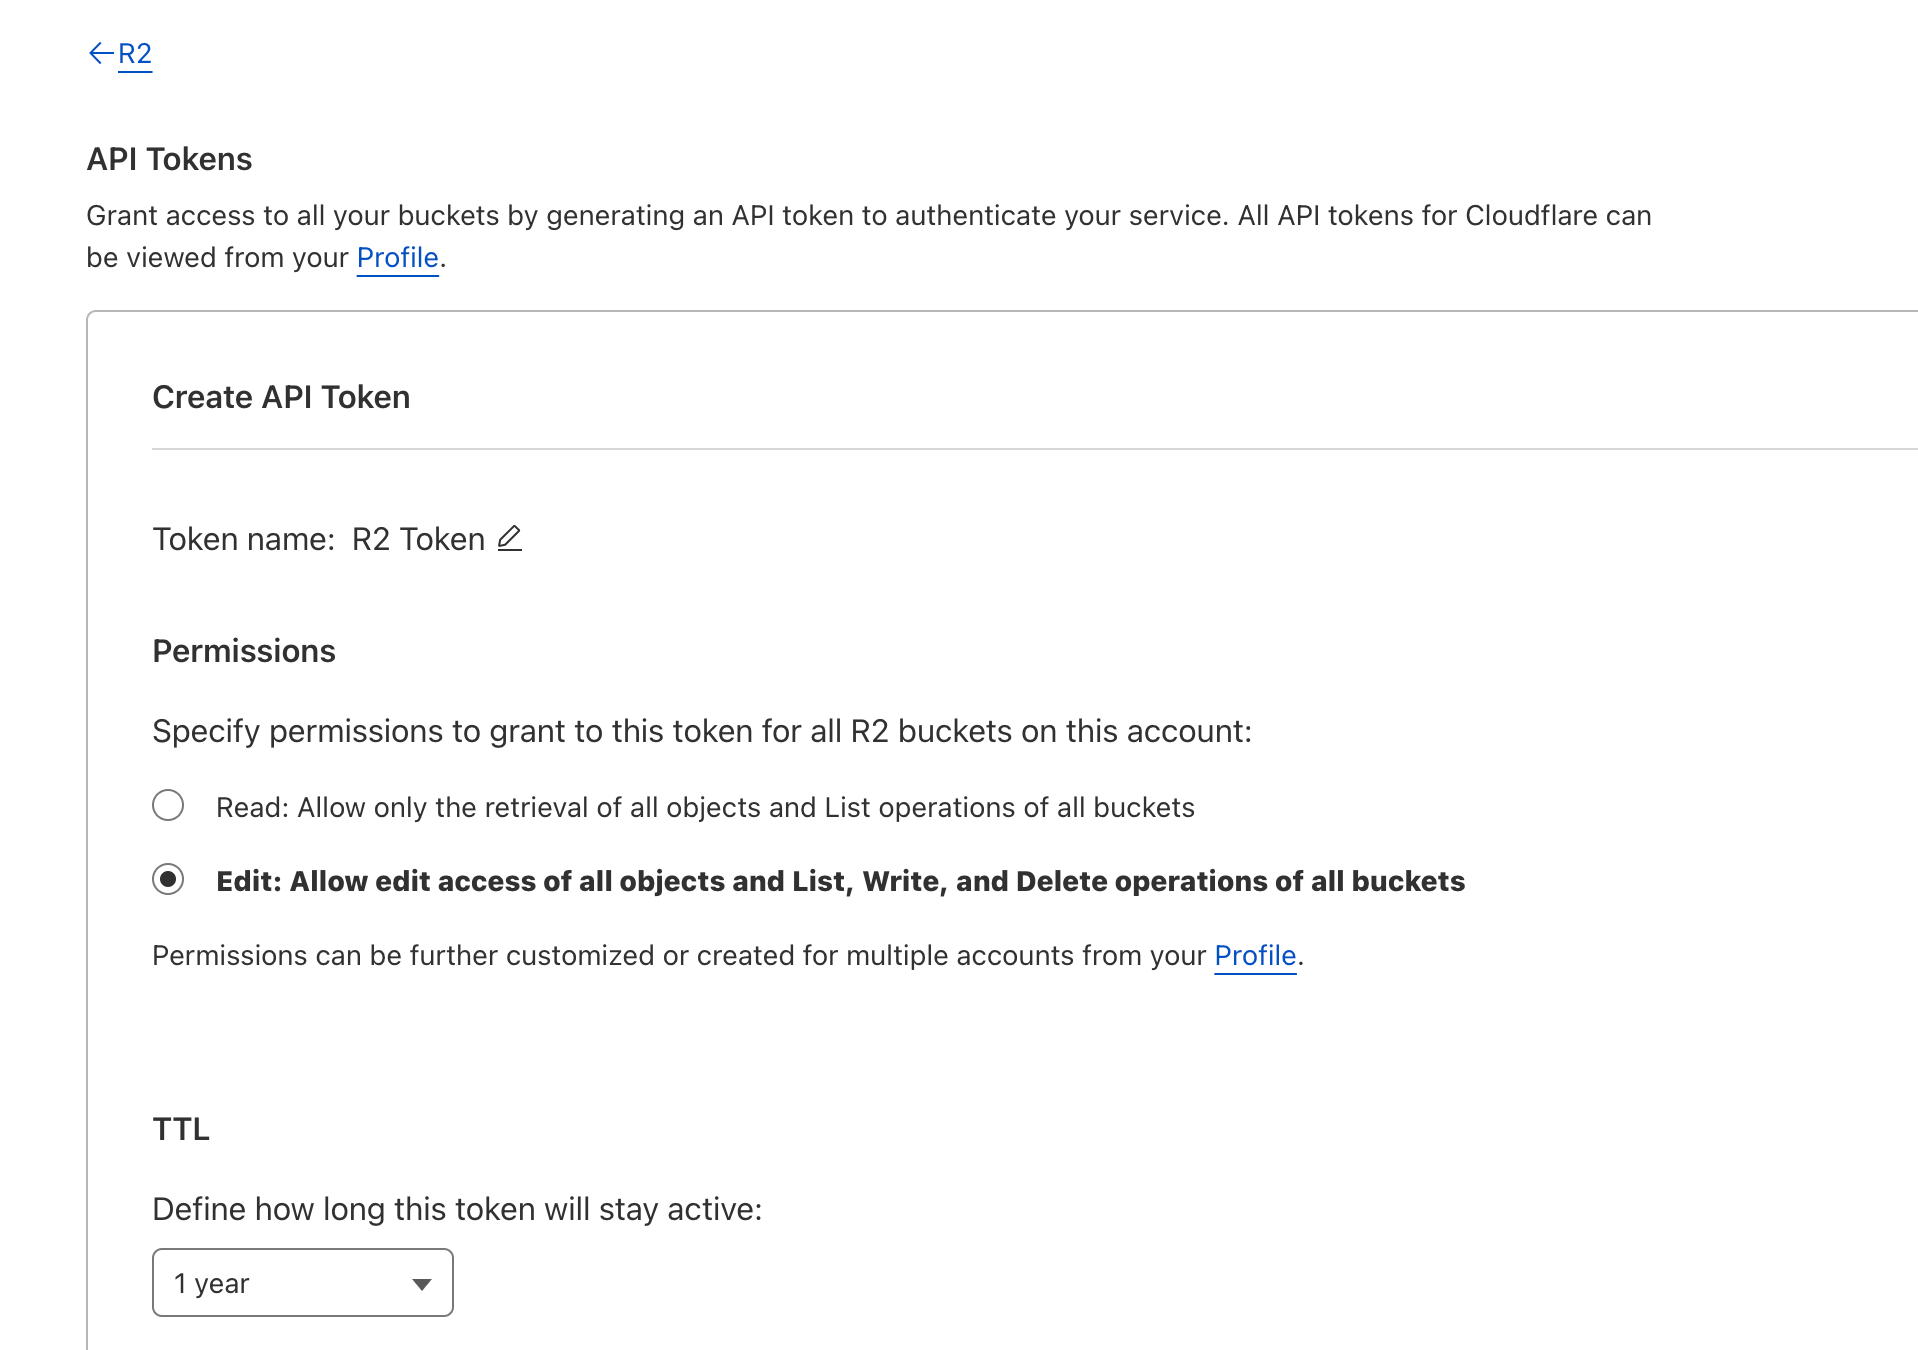1918x1350 pixels.
Task: Open the rename editor via the edit pencil
Action: coord(509,539)
